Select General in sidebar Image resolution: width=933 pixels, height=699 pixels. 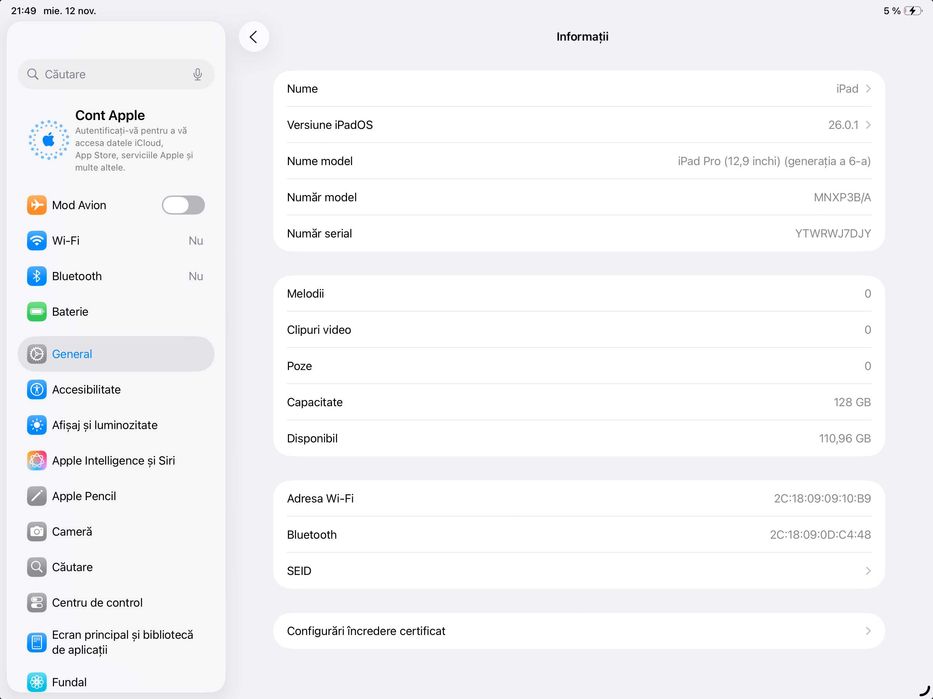[116, 354]
